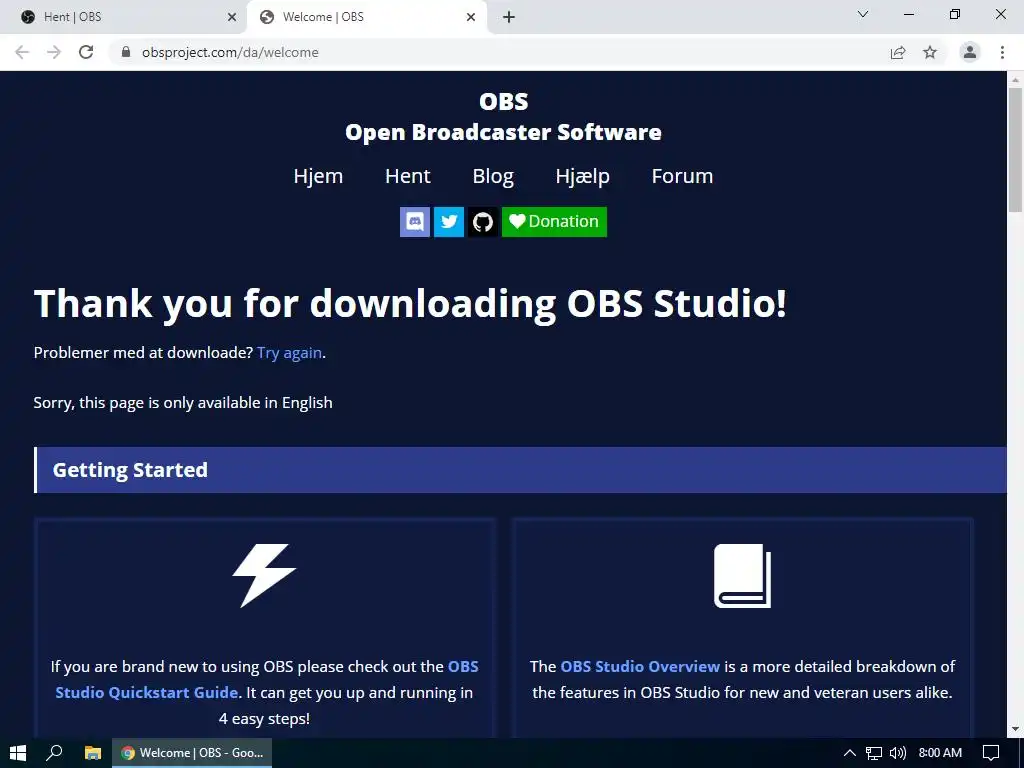Click the OBS site title heading
This screenshot has width=1024, height=768.
coord(504,101)
